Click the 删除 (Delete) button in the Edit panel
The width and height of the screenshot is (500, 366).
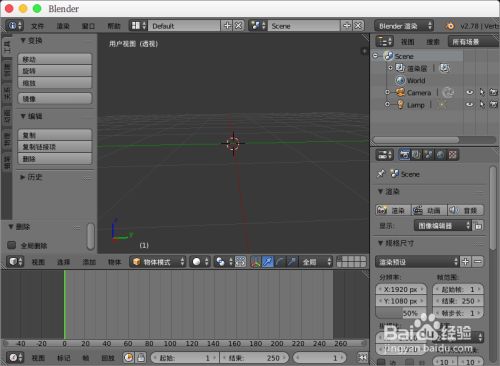pyautogui.click(x=55, y=159)
